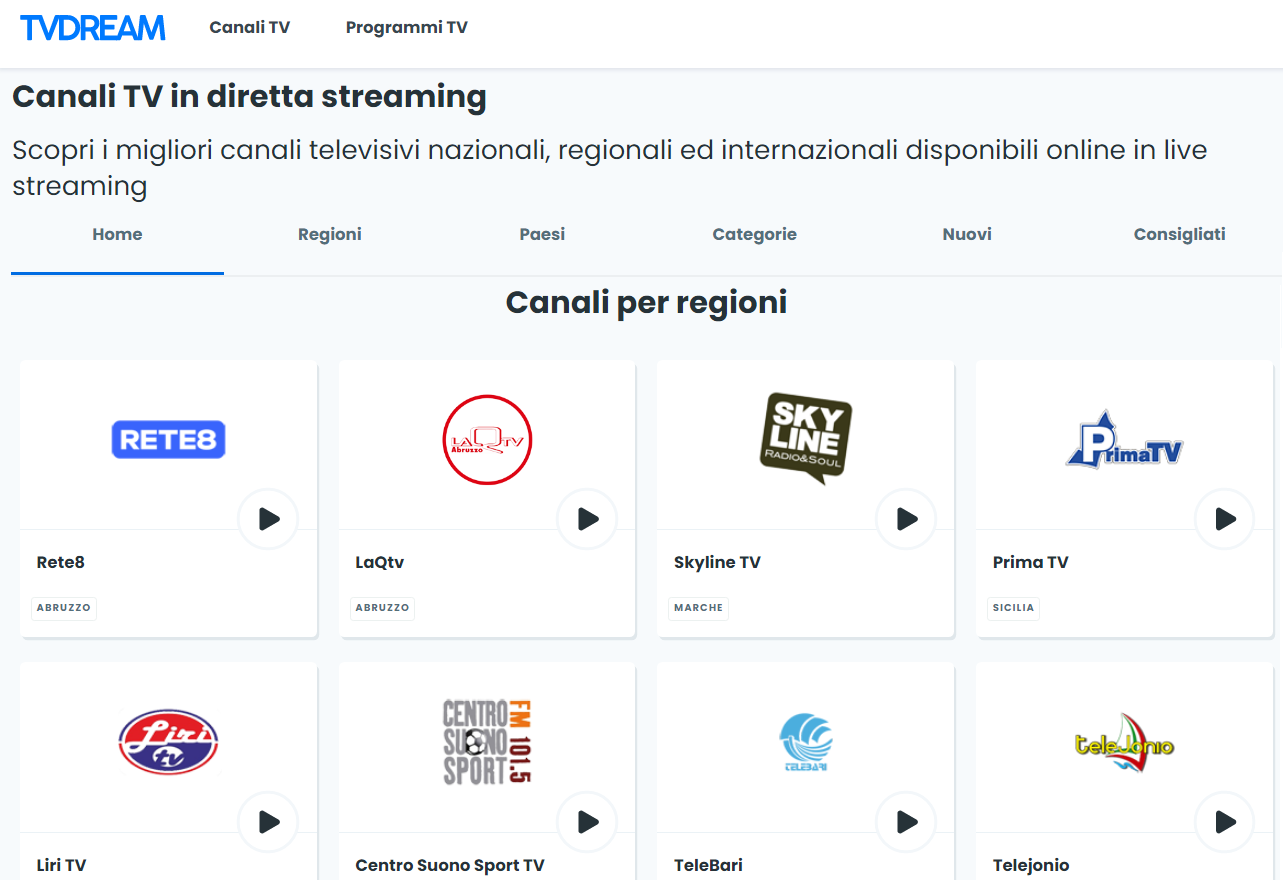Play the Skyline TV stream
Viewport: 1283px width, 880px height.
pyautogui.click(x=905, y=519)
